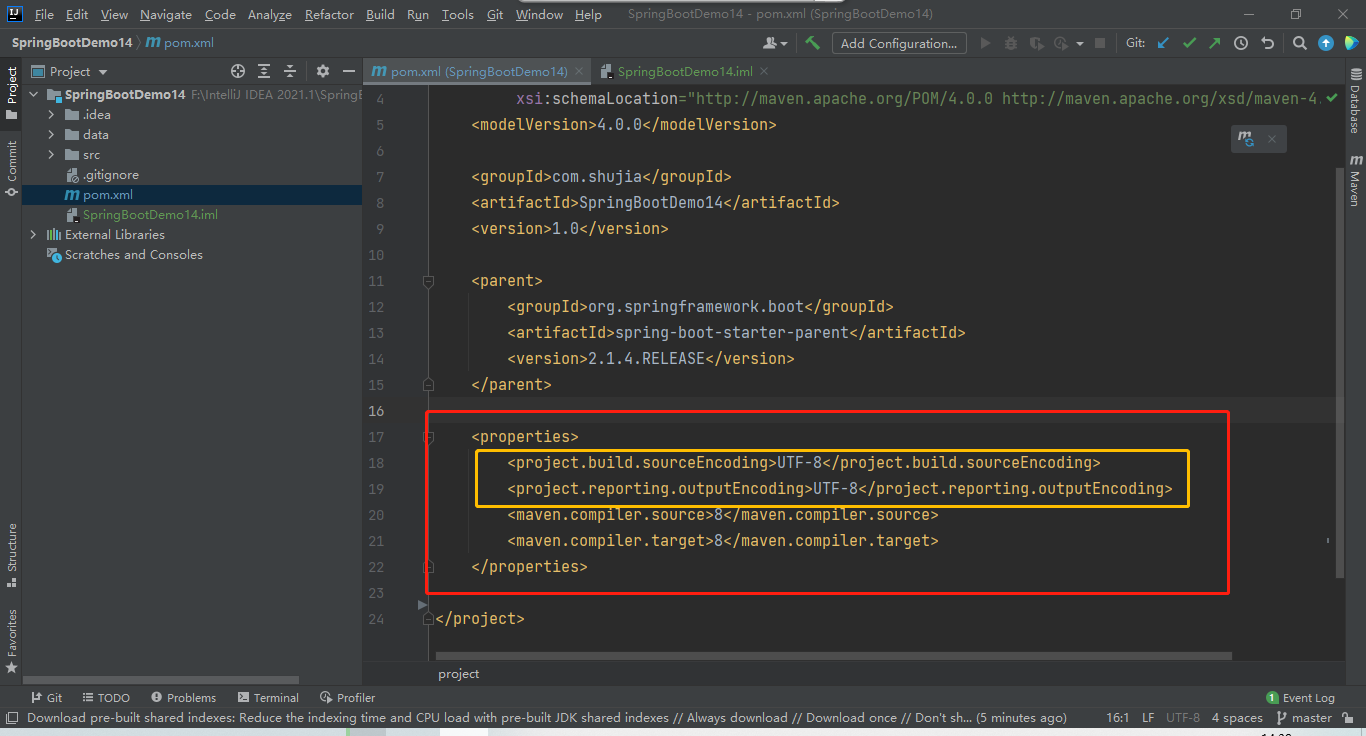Image resolution: width=1366 pixels, height=736 pixels.
Task: Open the Build menu
Action: pyautogui.click(x=380, y=14)
